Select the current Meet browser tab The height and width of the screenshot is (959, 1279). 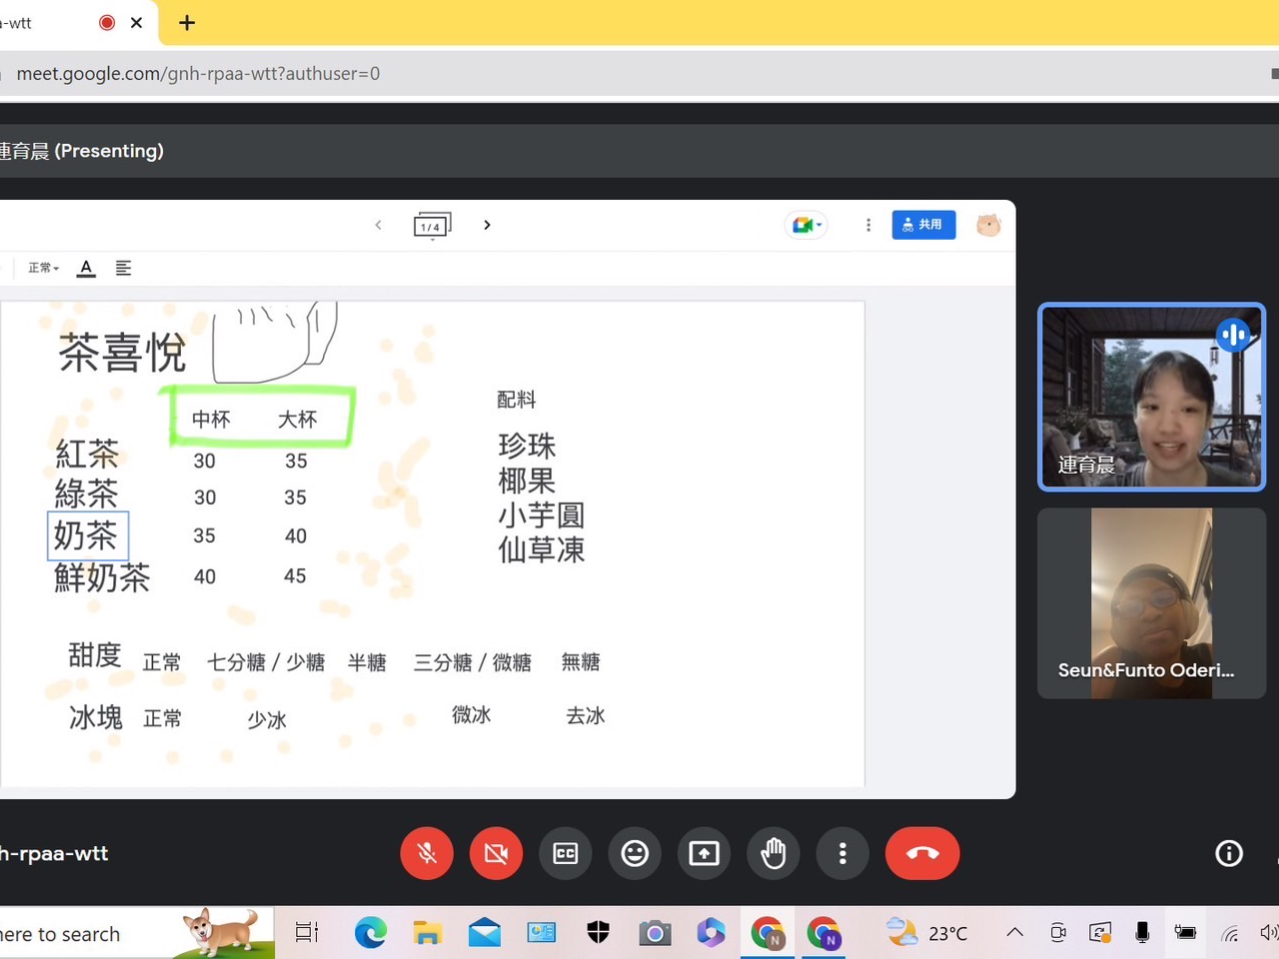(50, 23)
